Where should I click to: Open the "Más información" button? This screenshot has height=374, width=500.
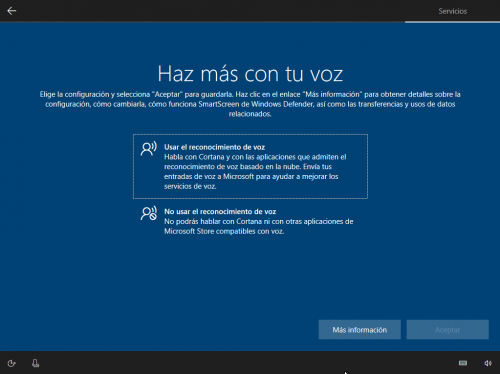[360, 330]
